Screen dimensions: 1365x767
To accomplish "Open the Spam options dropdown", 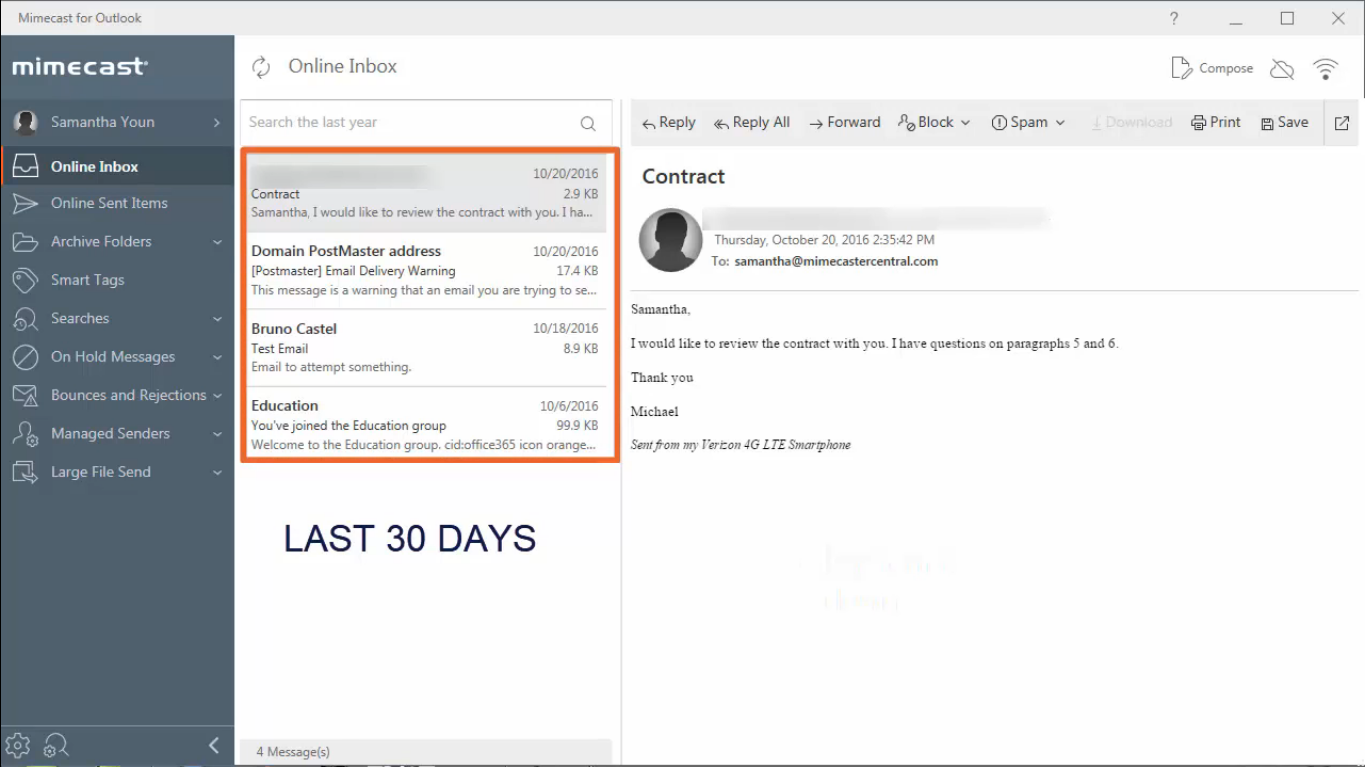I will (x=1028, y=121).
